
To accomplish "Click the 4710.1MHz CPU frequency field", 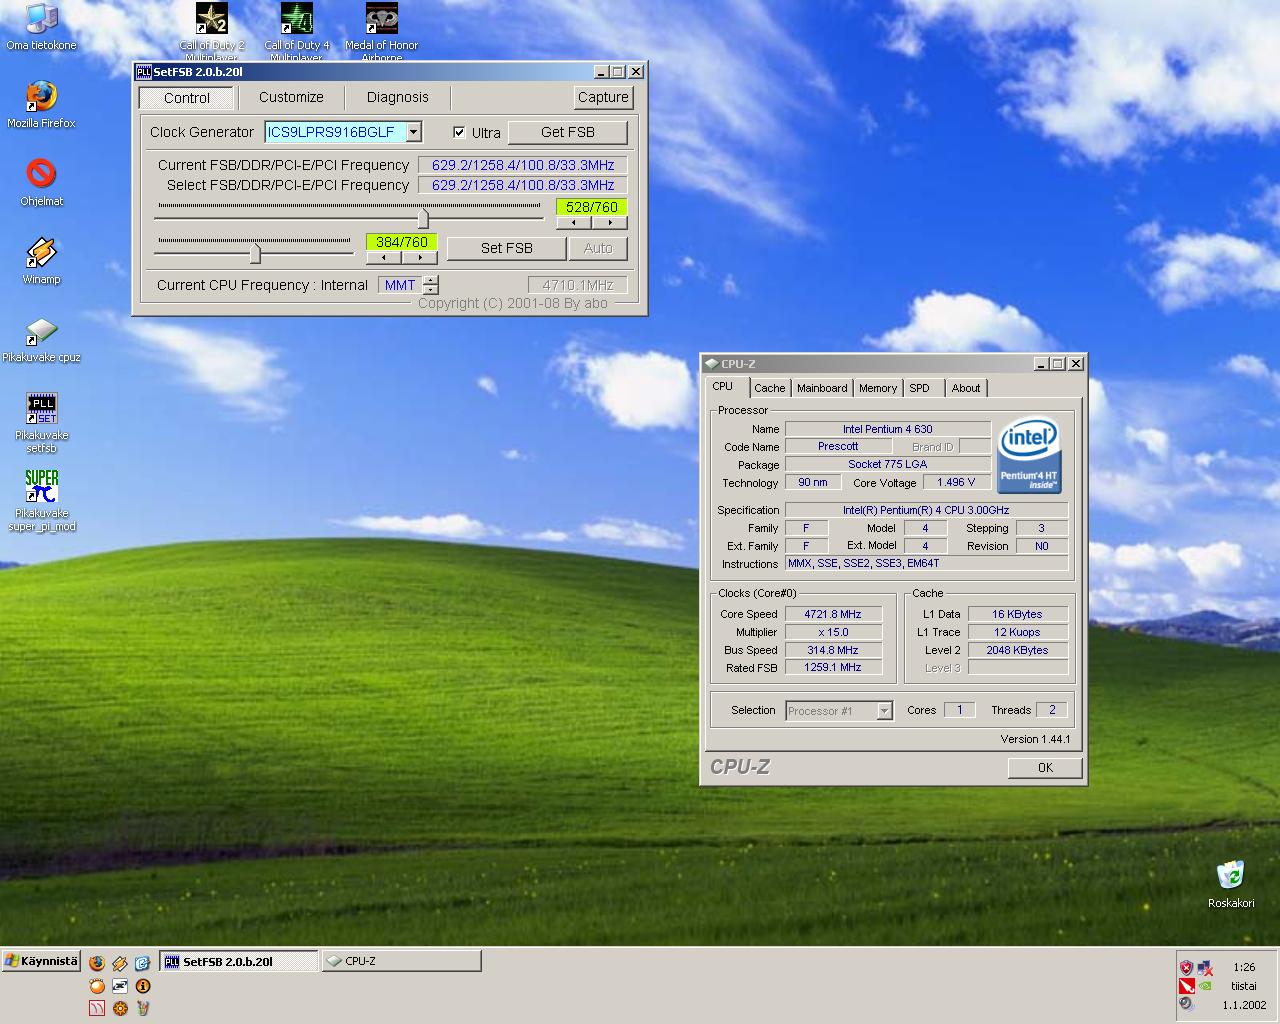I will [577, 285].
